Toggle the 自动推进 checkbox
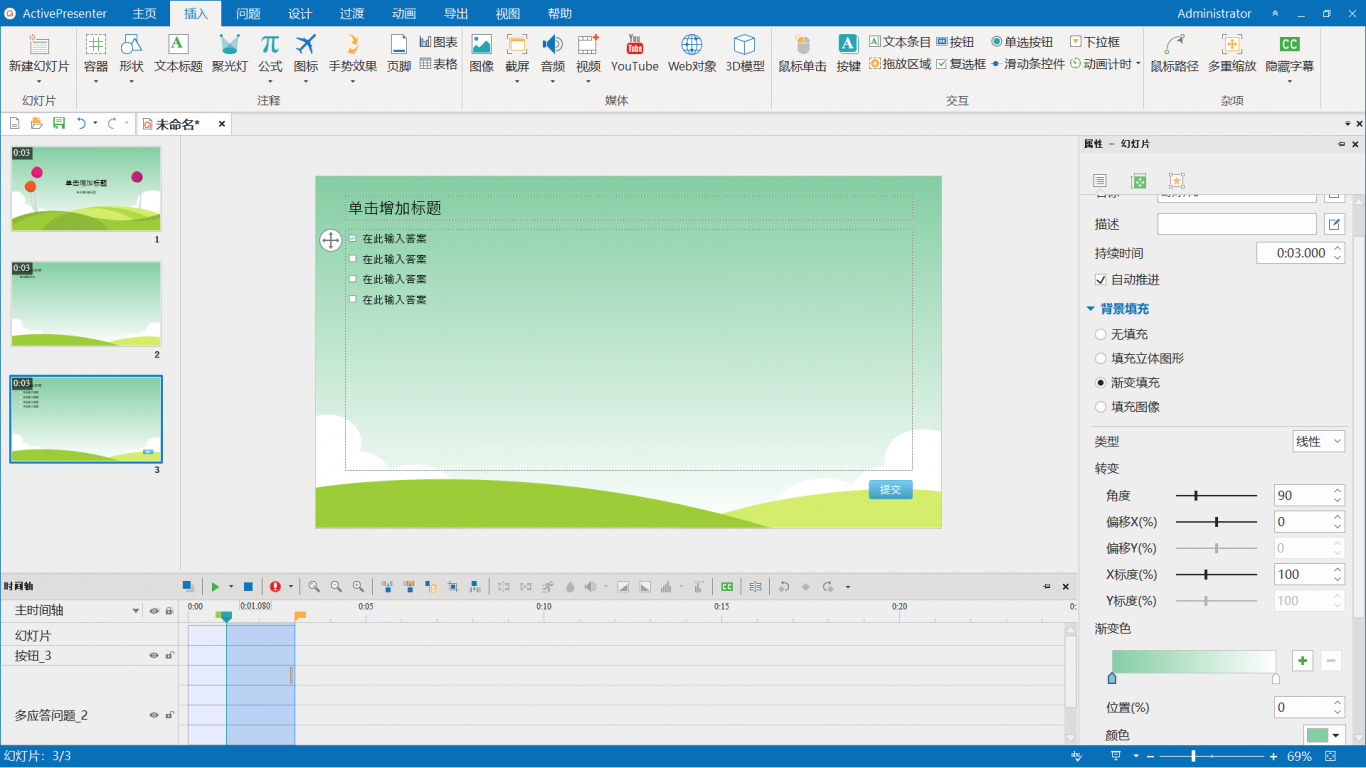1366x768 pixels. 1101,280
